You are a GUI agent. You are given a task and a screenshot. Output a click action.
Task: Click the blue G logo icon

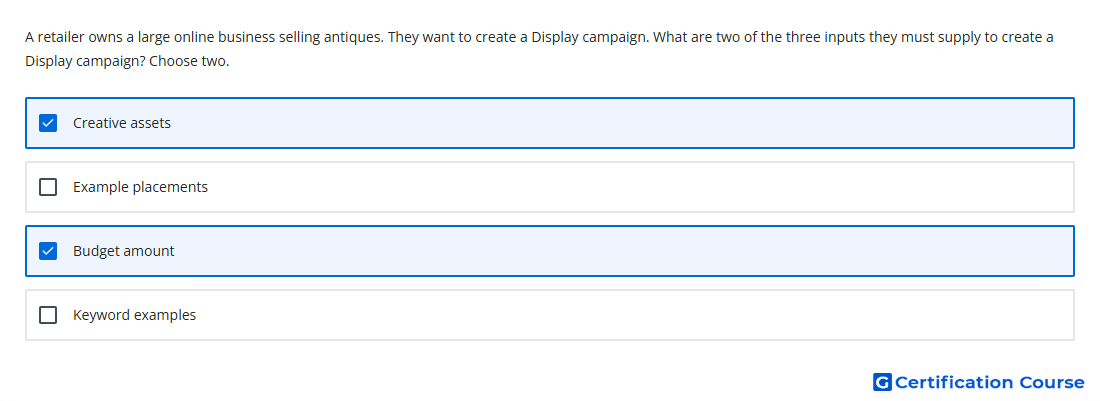882,382
